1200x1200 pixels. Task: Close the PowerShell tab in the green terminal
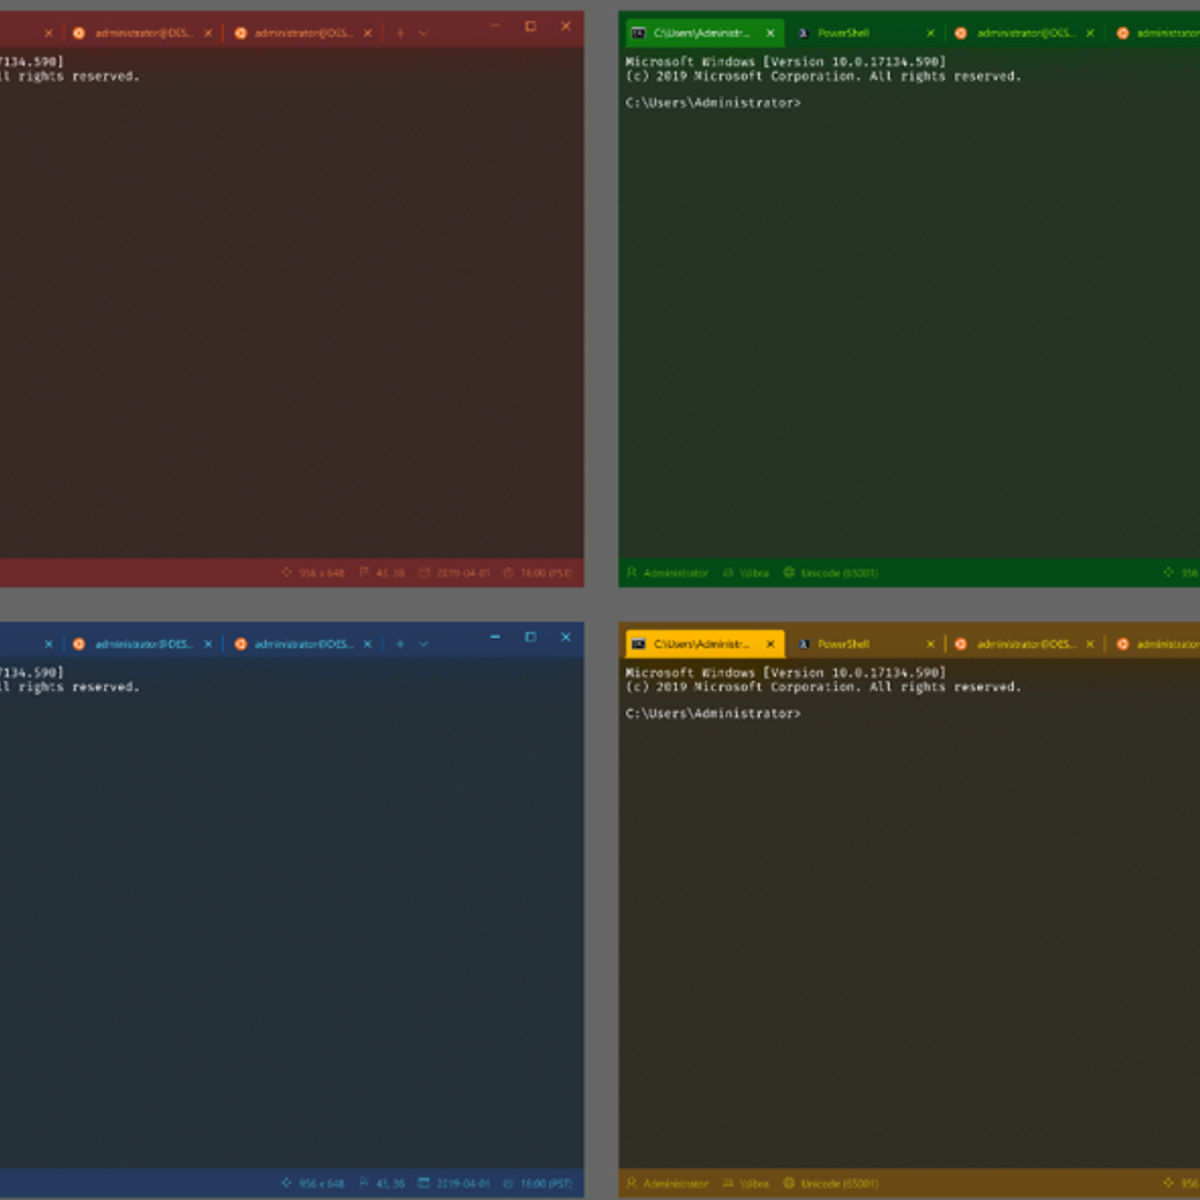point(930,33)
